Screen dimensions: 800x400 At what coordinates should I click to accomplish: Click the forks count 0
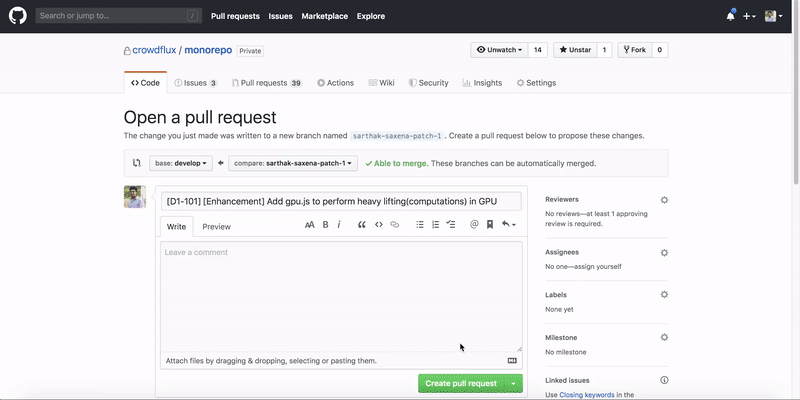tap(660, 50)
